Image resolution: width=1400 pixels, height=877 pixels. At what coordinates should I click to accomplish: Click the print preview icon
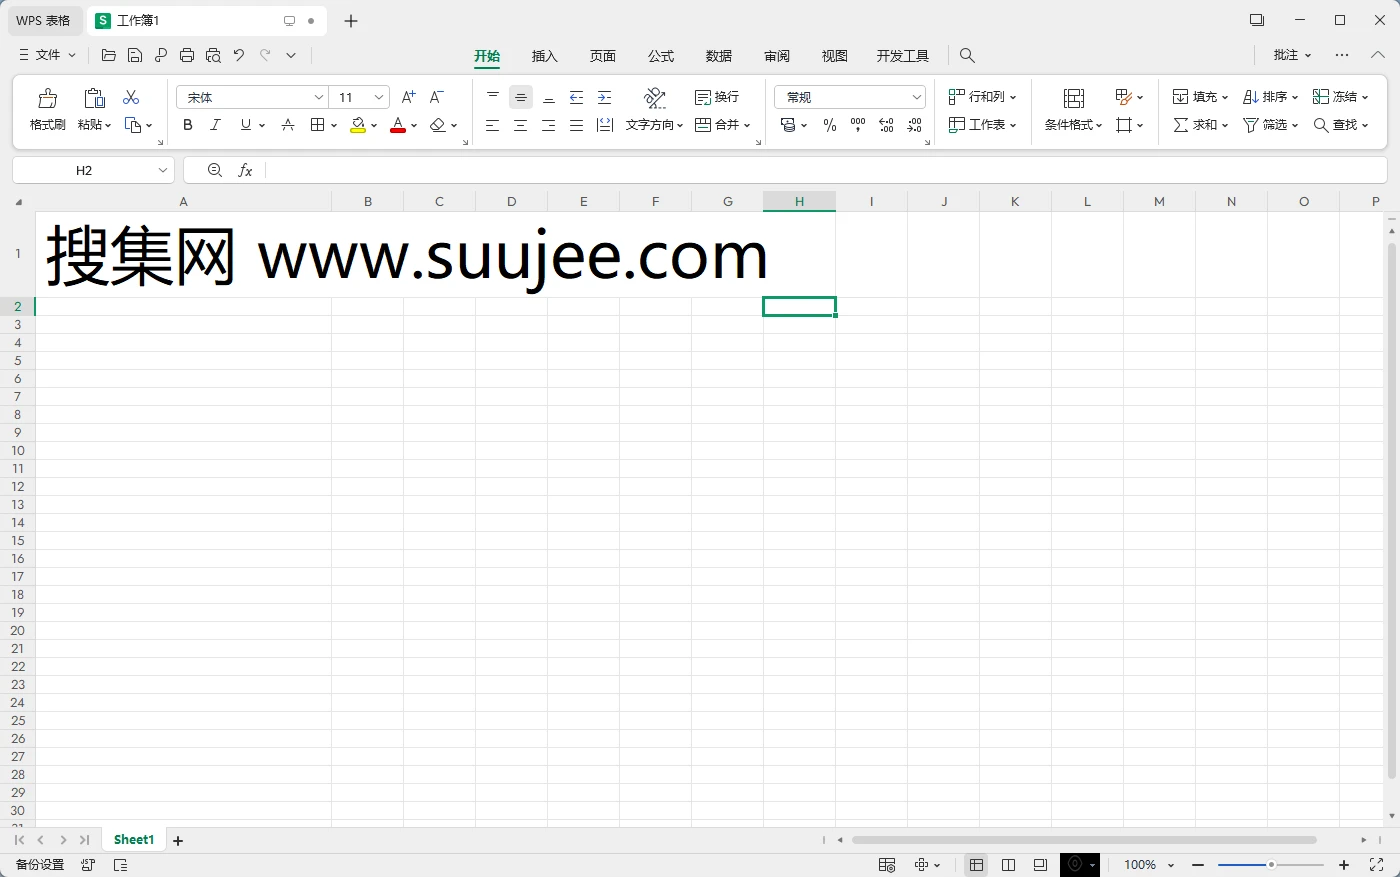[x=213, y=56]
